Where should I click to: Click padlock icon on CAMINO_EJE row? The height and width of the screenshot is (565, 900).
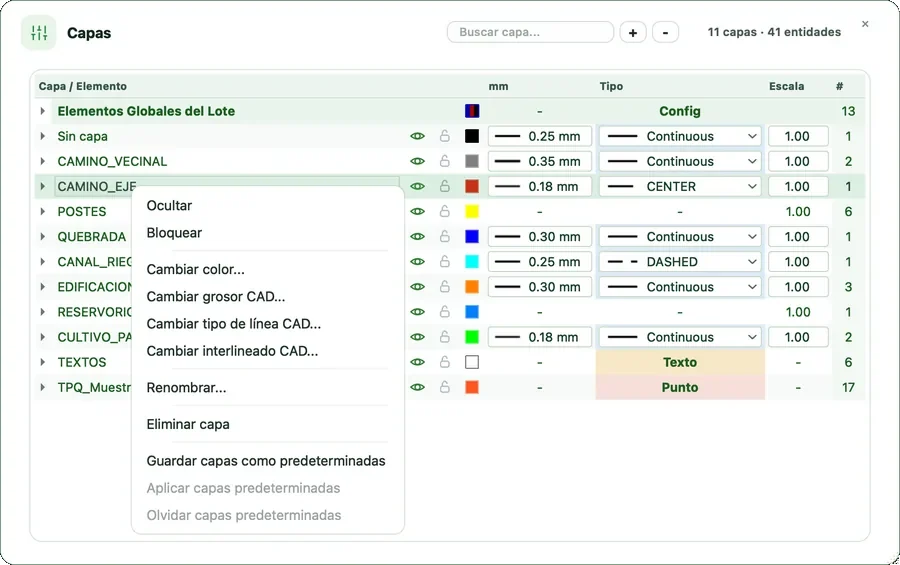point(444,186)
